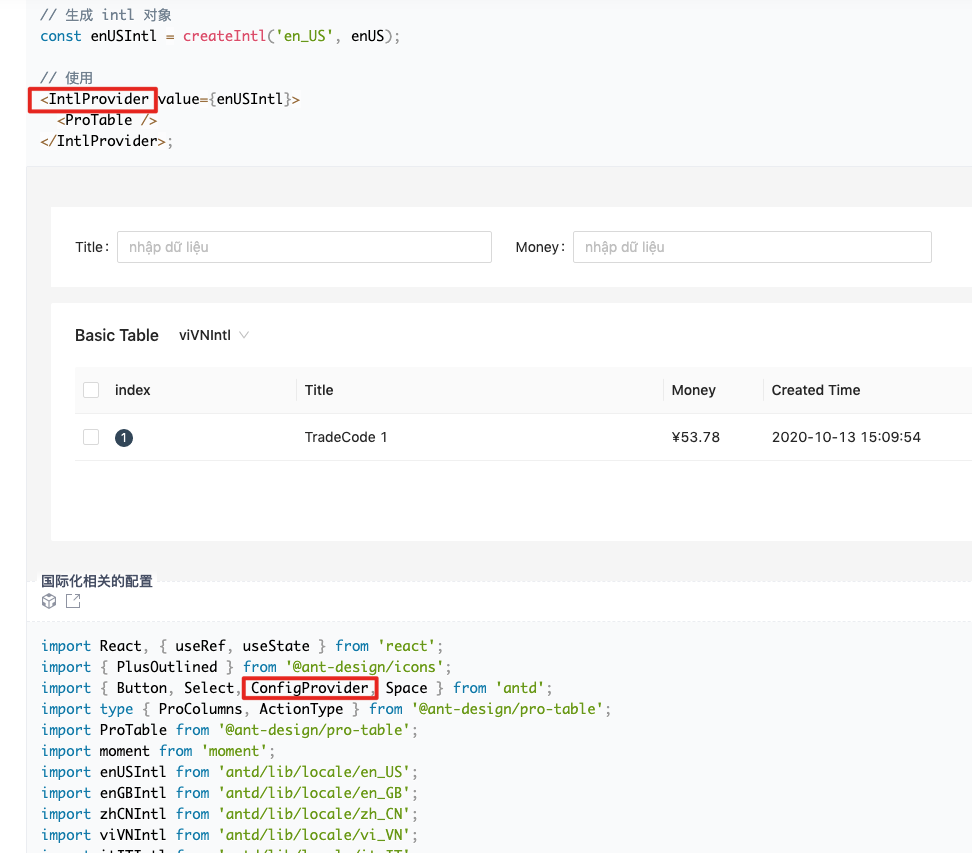Select the ¥53.78 money value
The image size is (972, 853).
[x=696, y=437]
